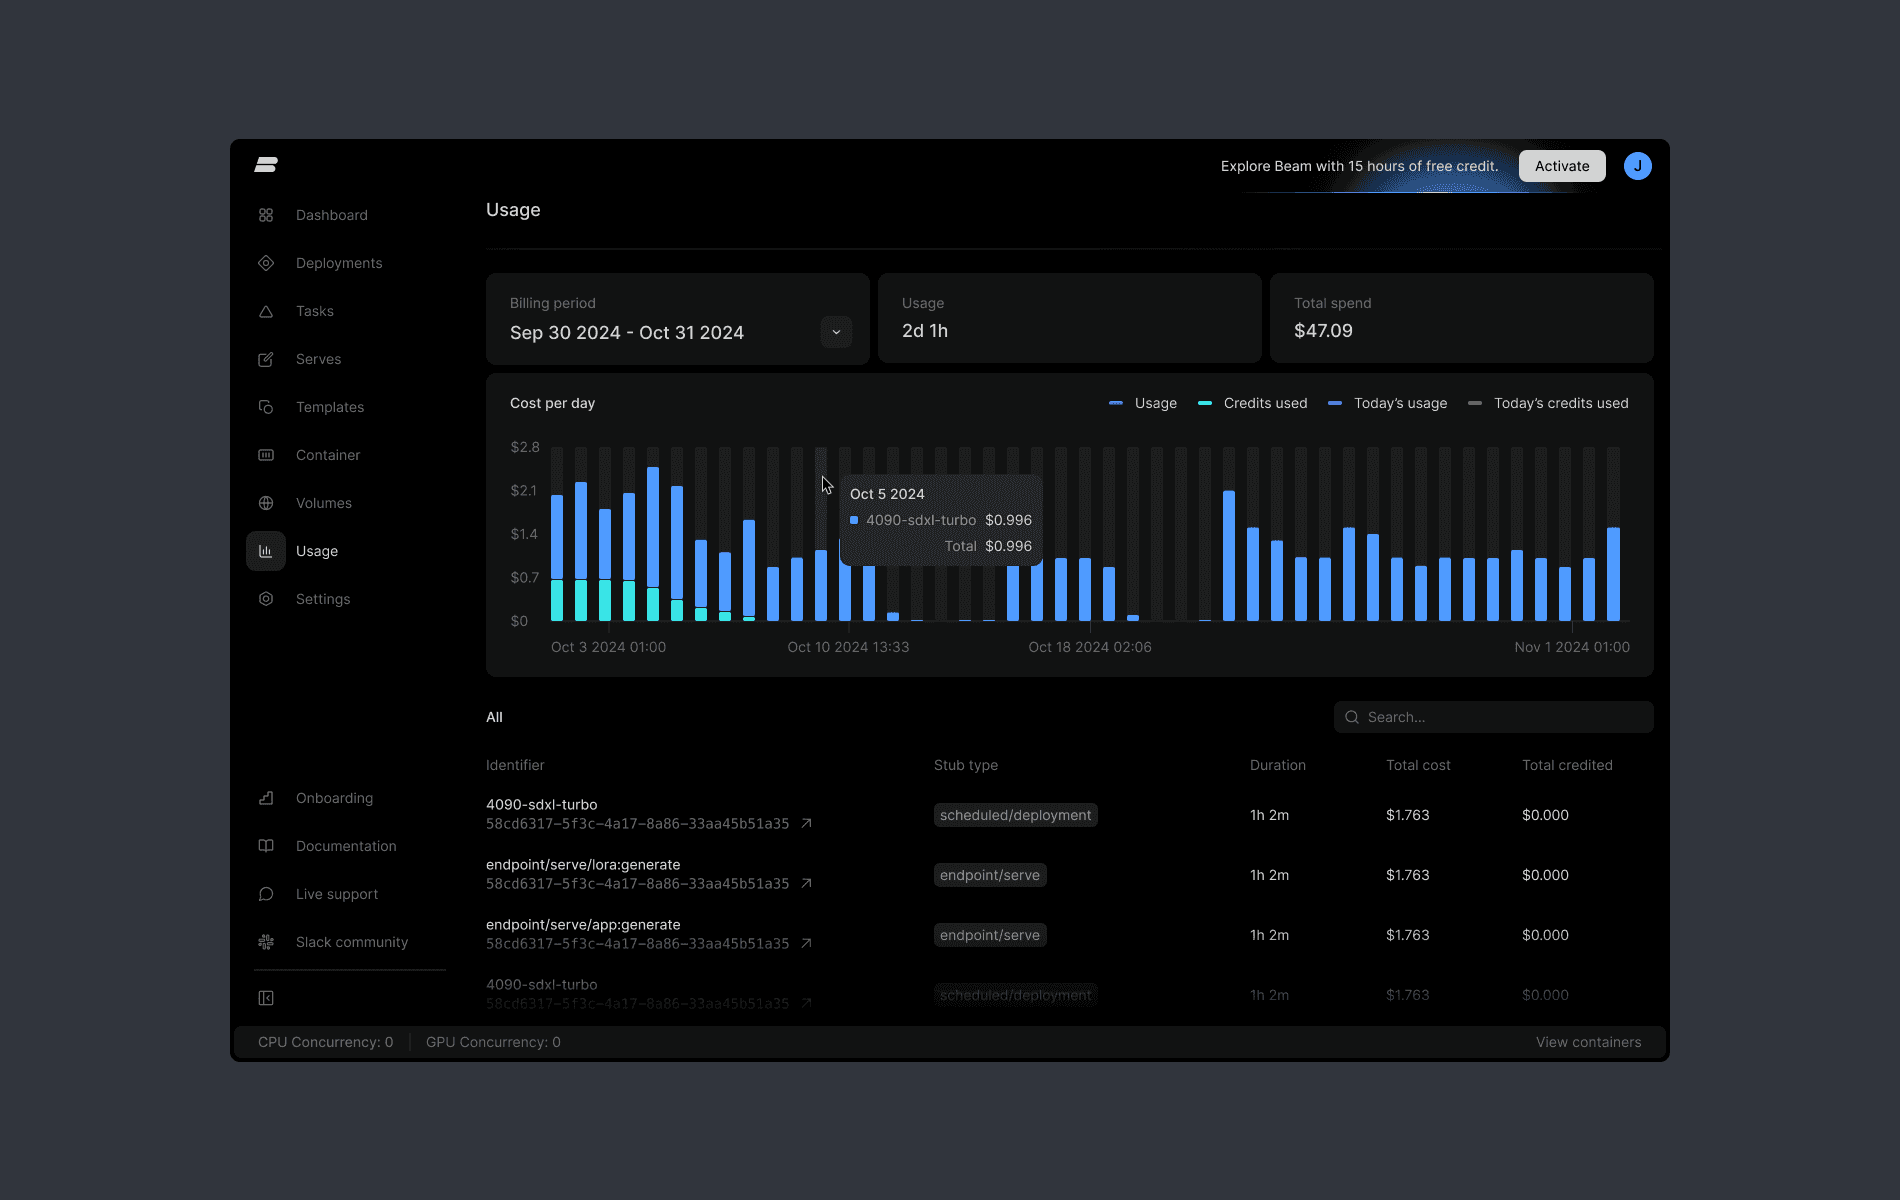Click the Live support chat icon
This screenshot has width=1900, height=1200.
click(x=266, y=894)
